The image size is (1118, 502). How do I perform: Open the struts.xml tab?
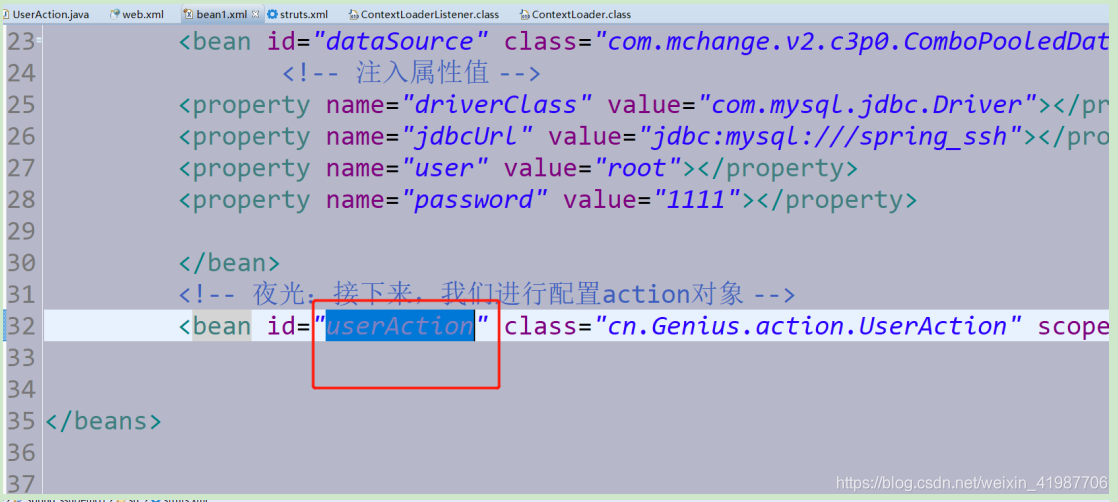pos(304,14)
